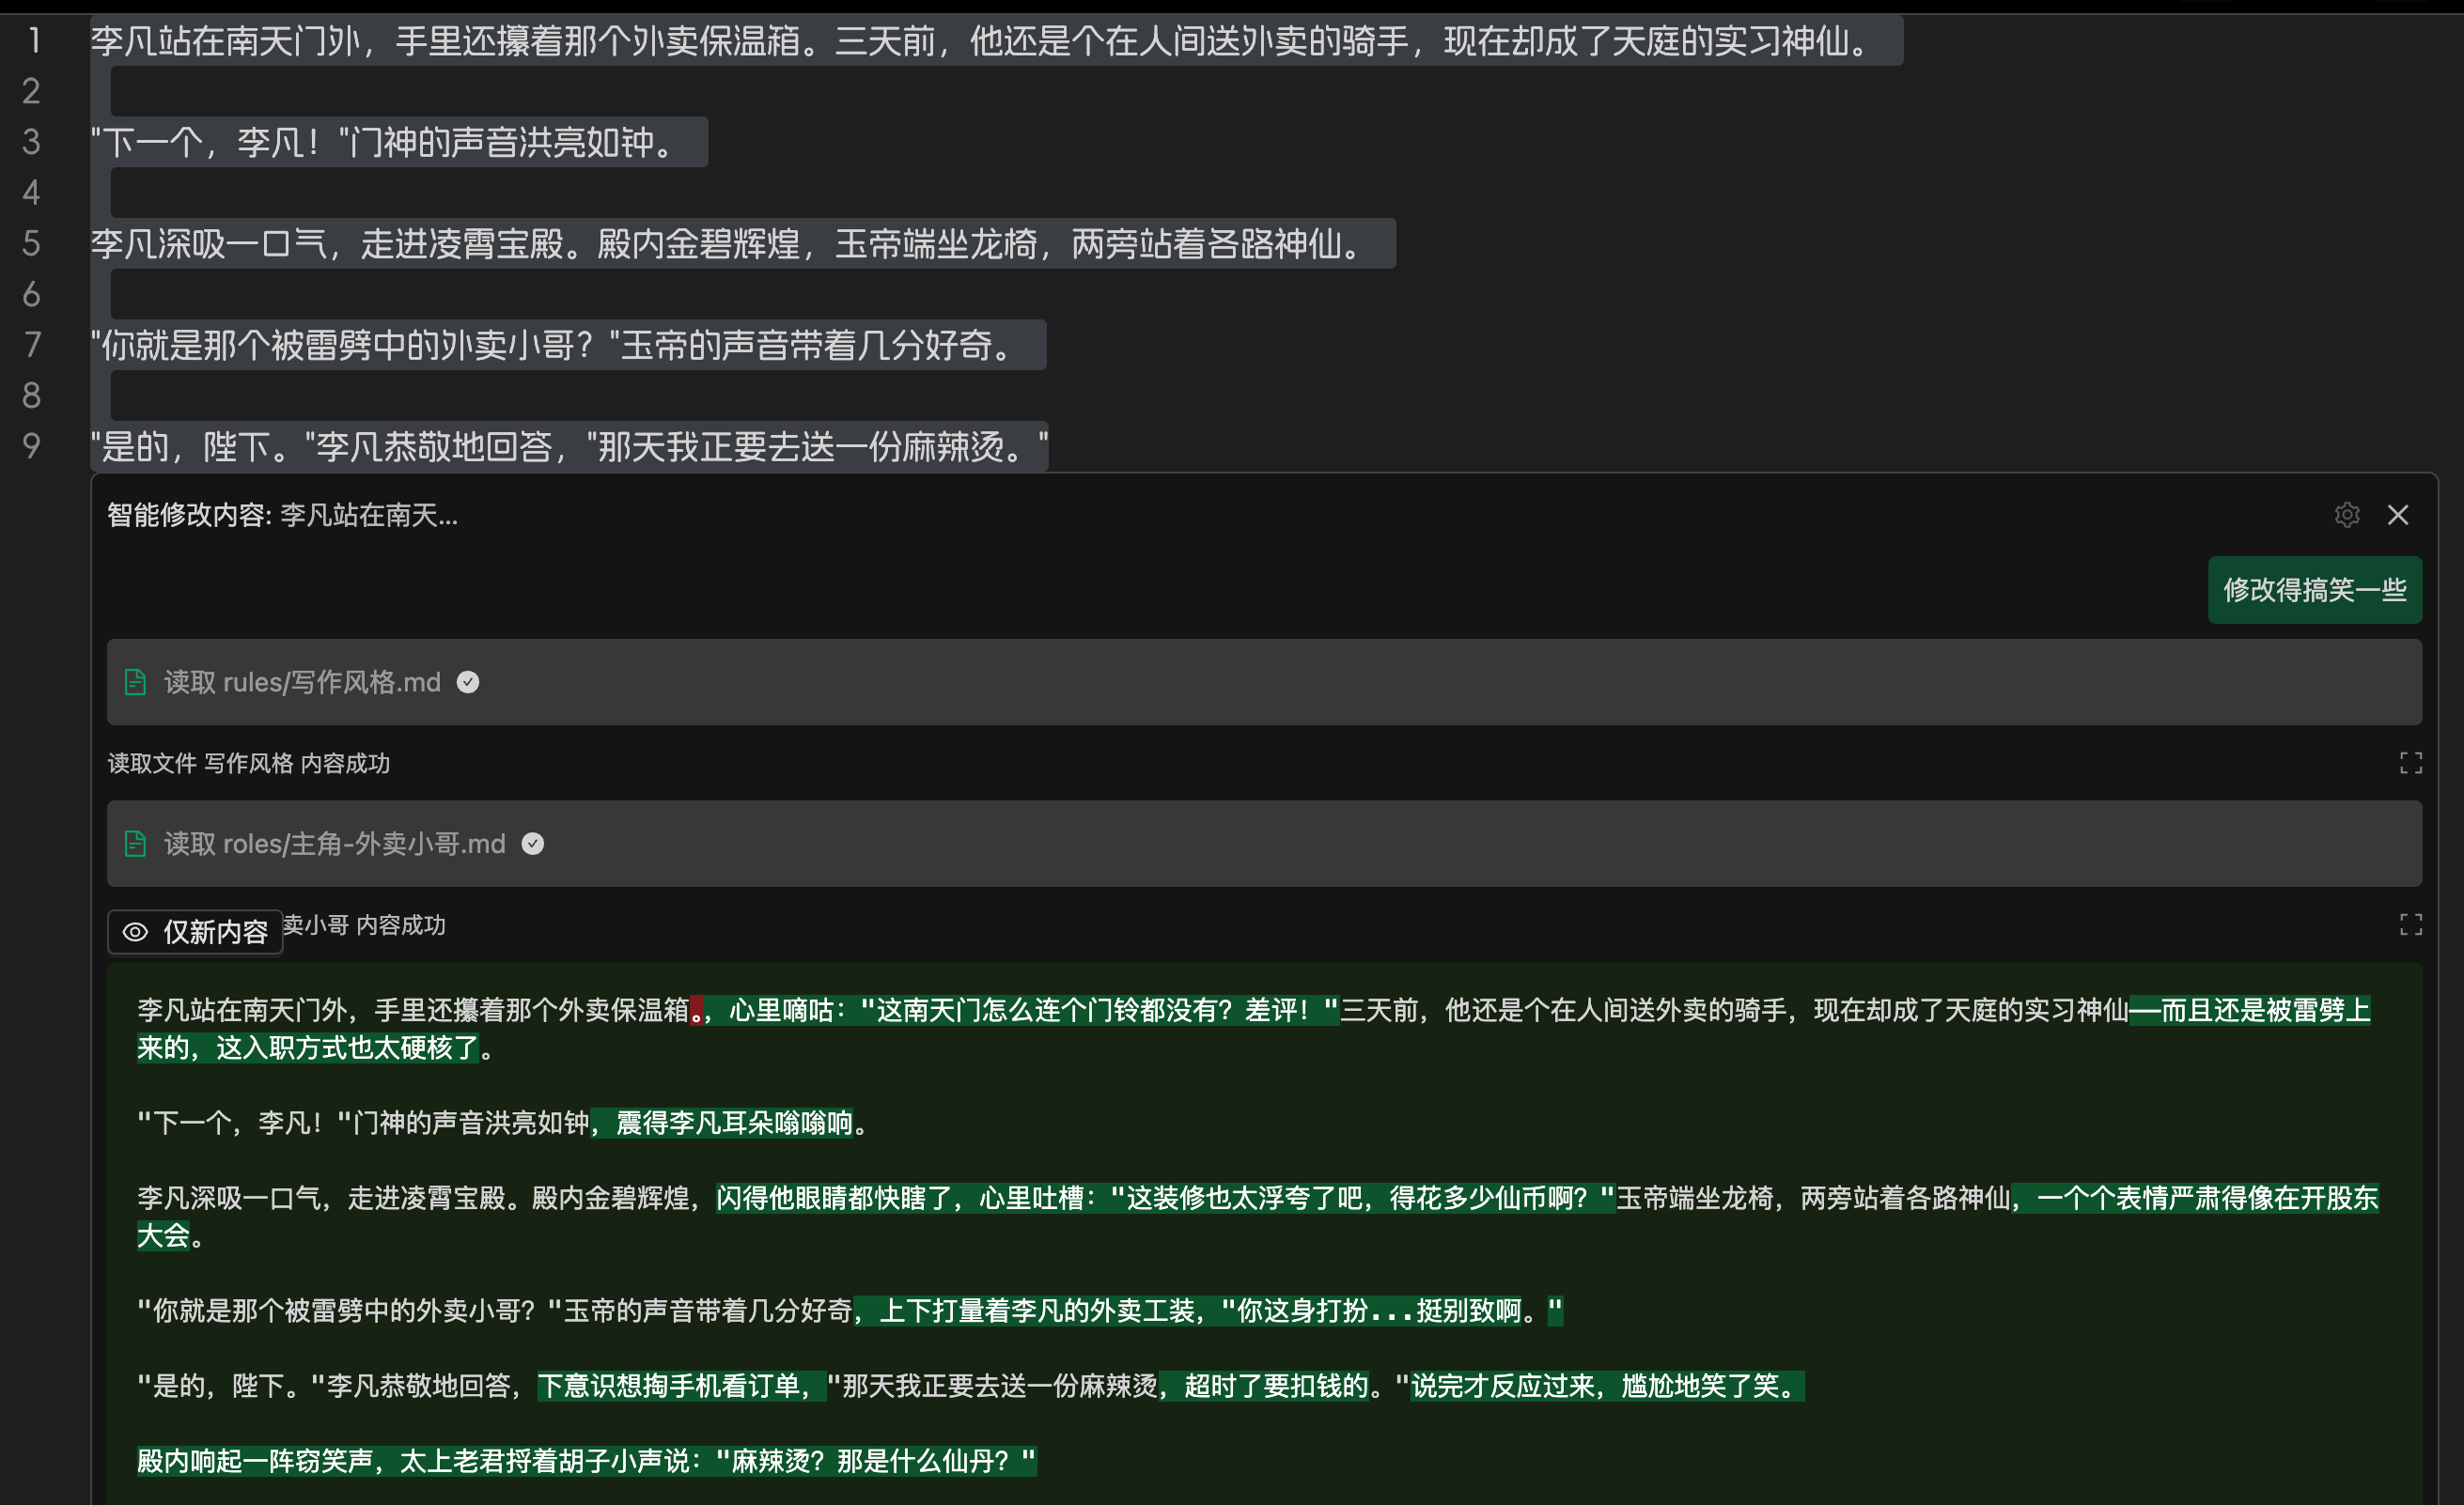The image size is (2464, 1505).
Task: Expand the 写作风格 read result to fullscreen
Action: (2410, 764)
